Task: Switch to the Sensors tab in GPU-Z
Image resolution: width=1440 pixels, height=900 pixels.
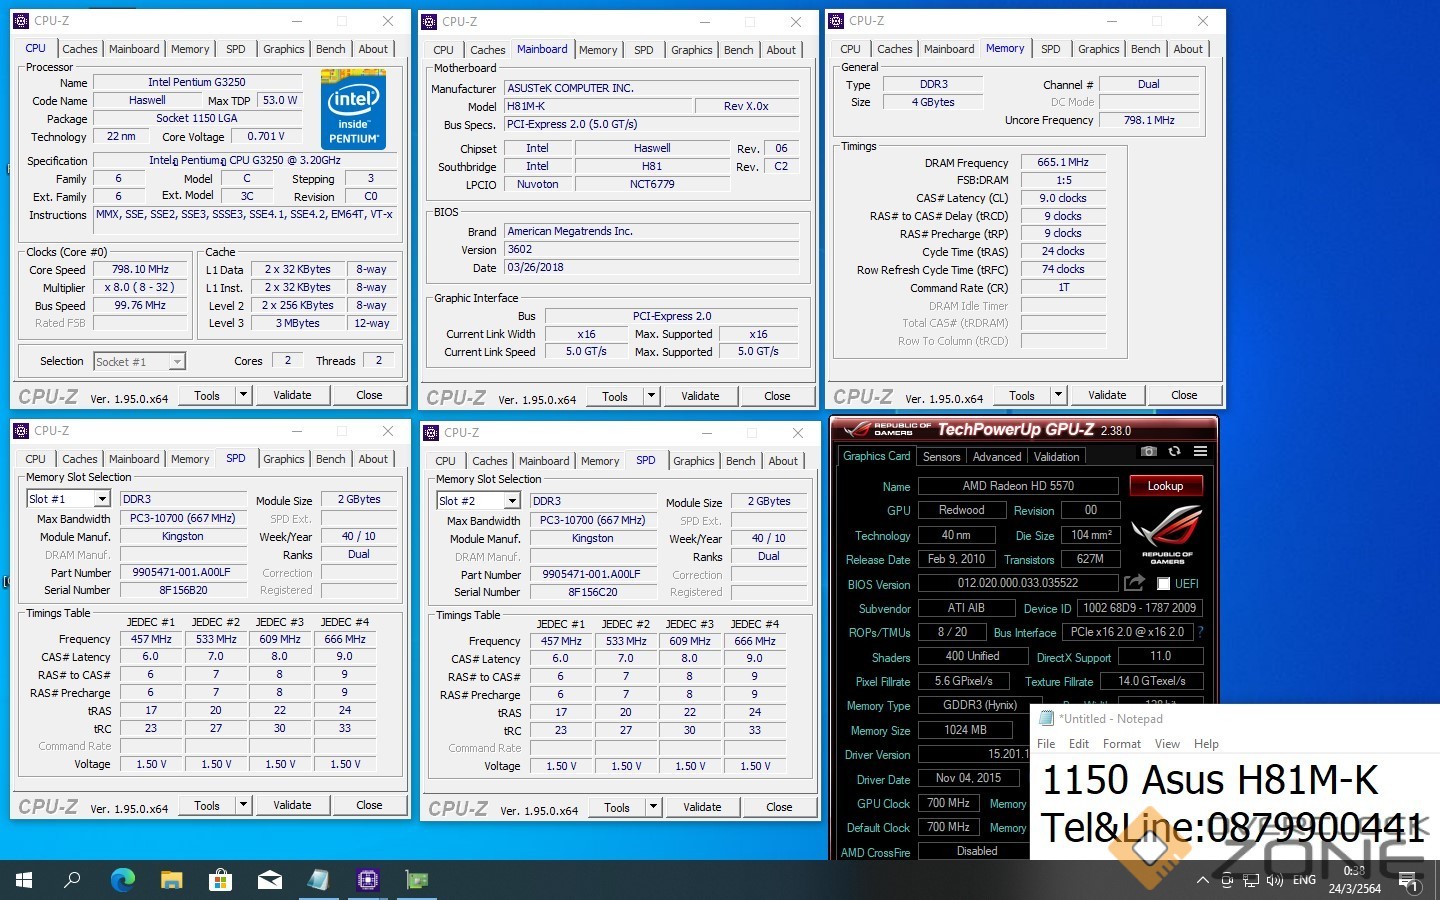Action: point(941,457)
